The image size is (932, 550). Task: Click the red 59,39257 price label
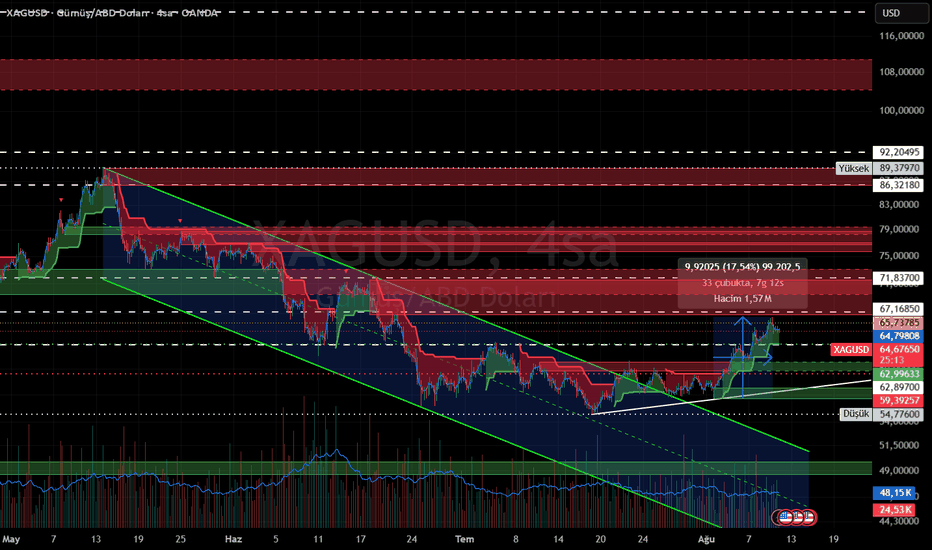[899, 400]
